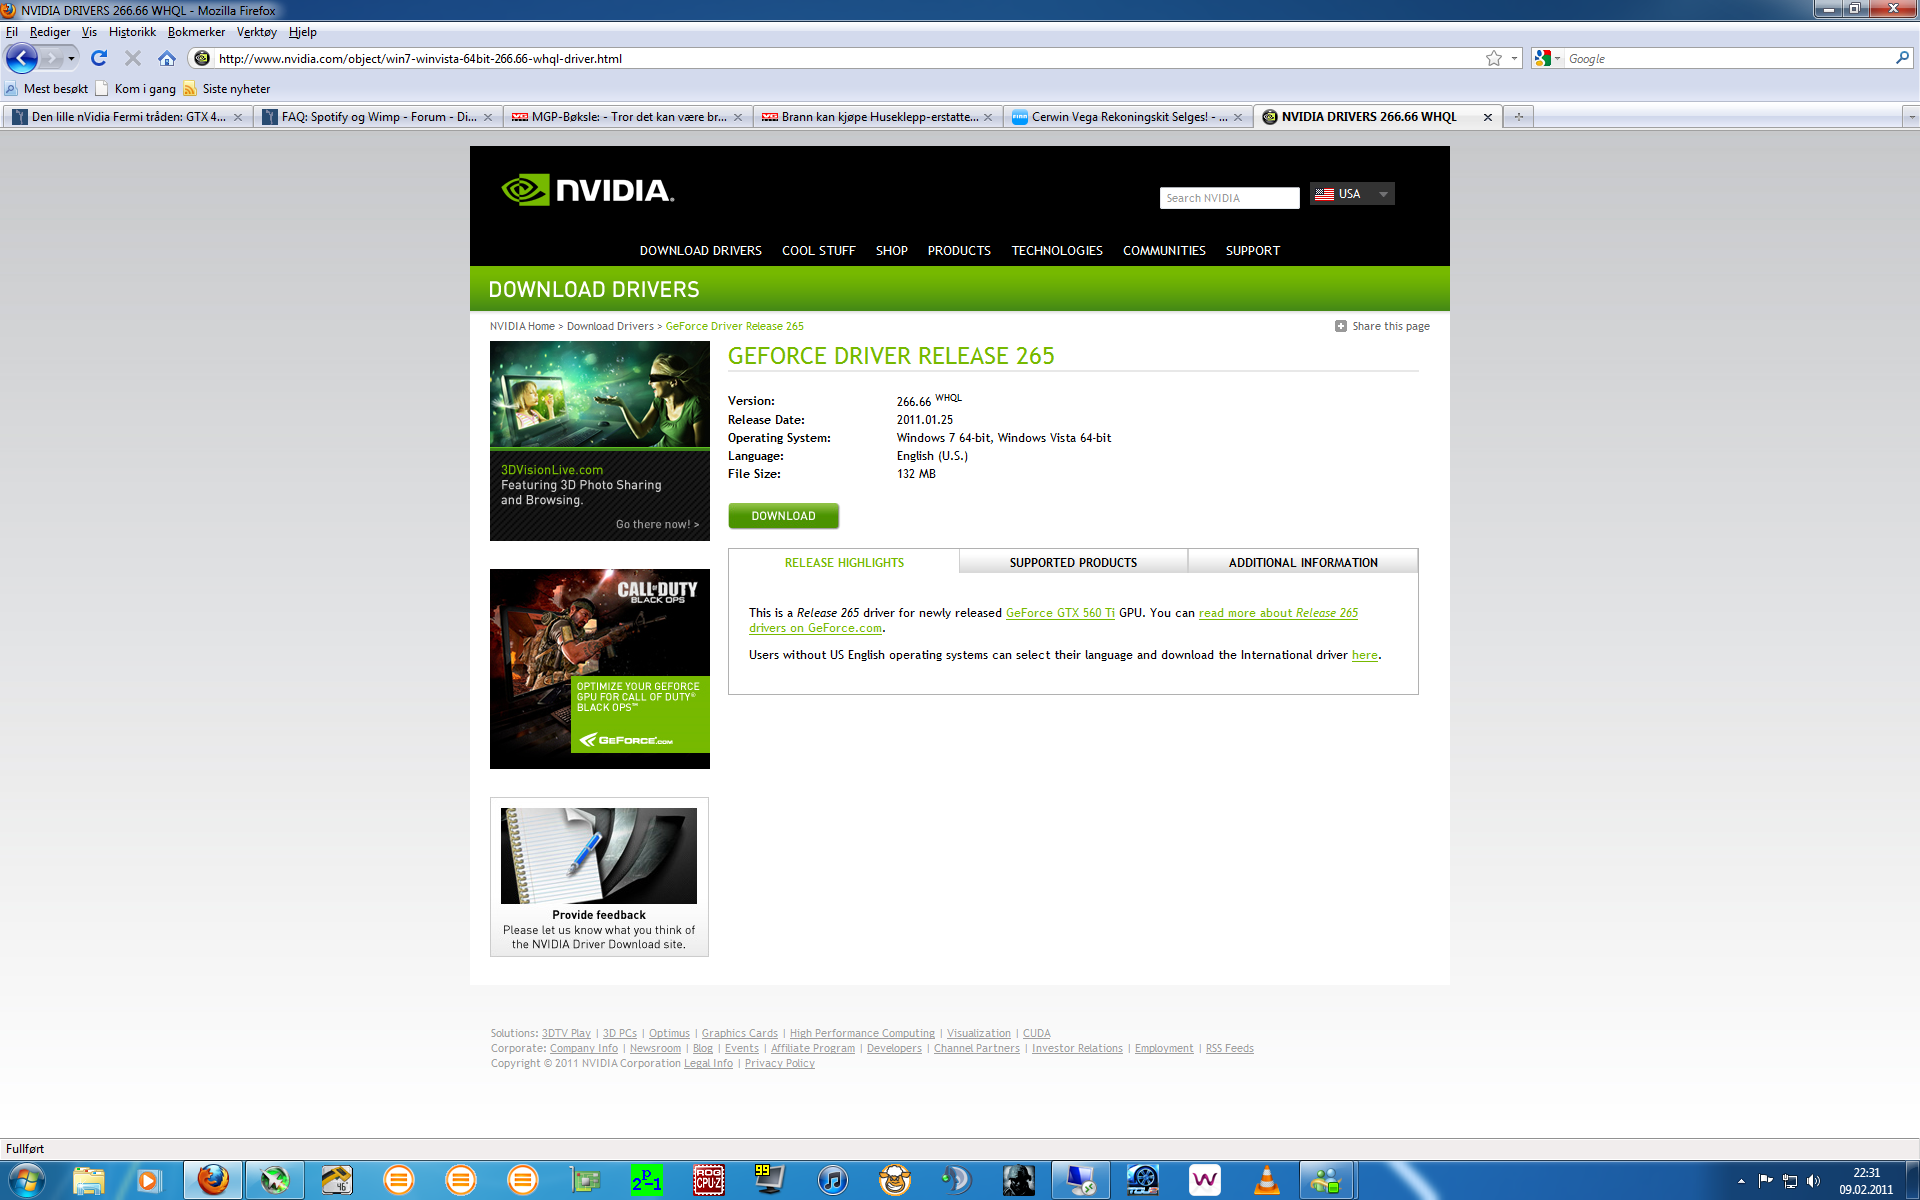Click the forward navigation arrow

click(x=52, y=58)
